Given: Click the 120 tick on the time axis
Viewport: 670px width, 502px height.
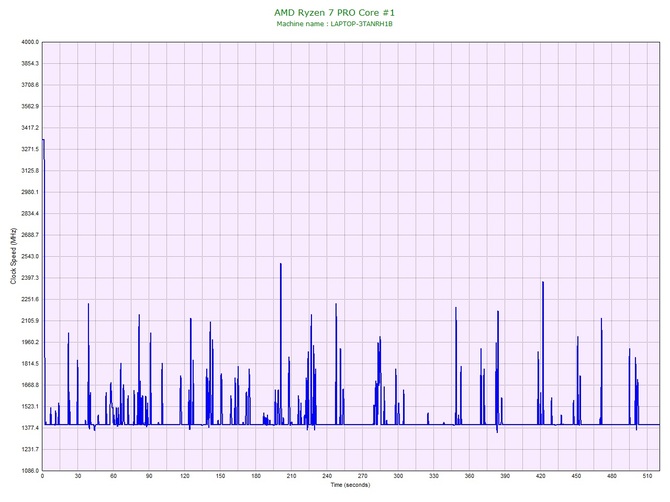Looking at the screenshot, I should click(185, 476).
